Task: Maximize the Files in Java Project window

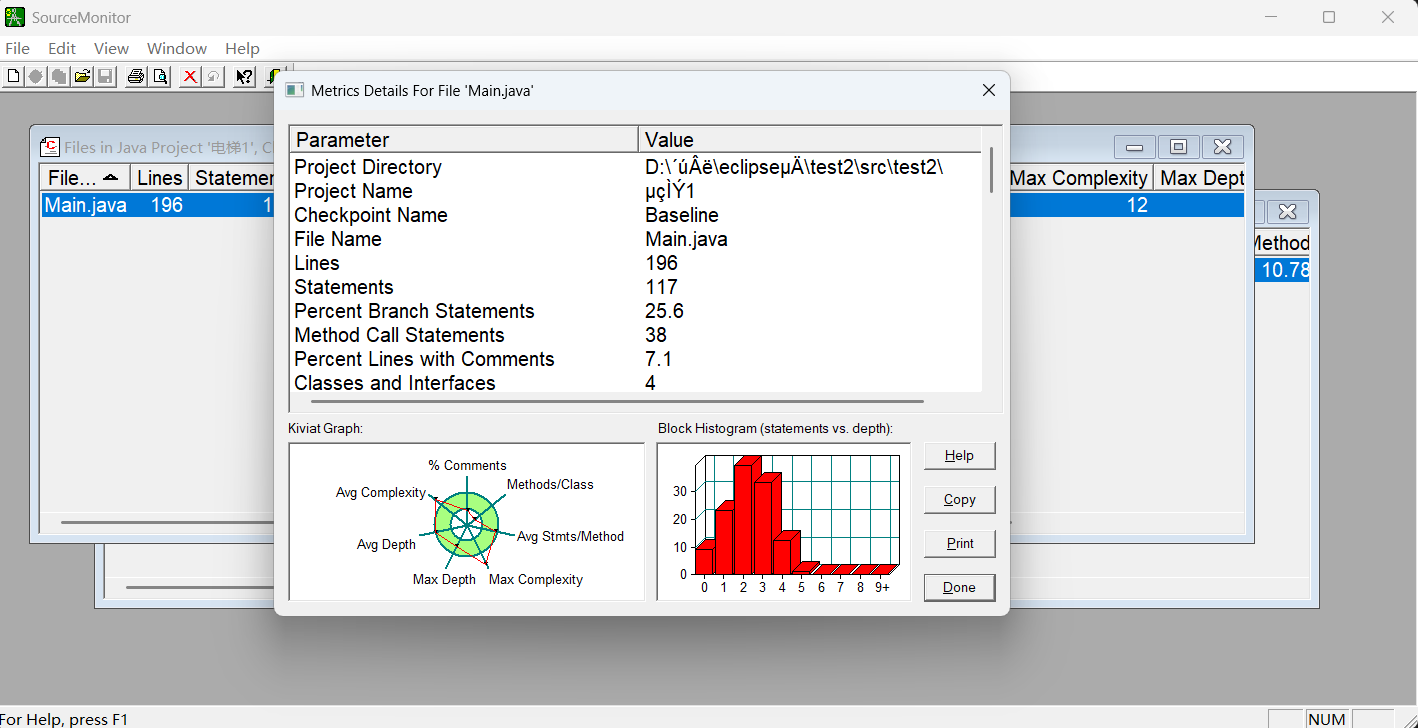Action: pos(1178,147)
